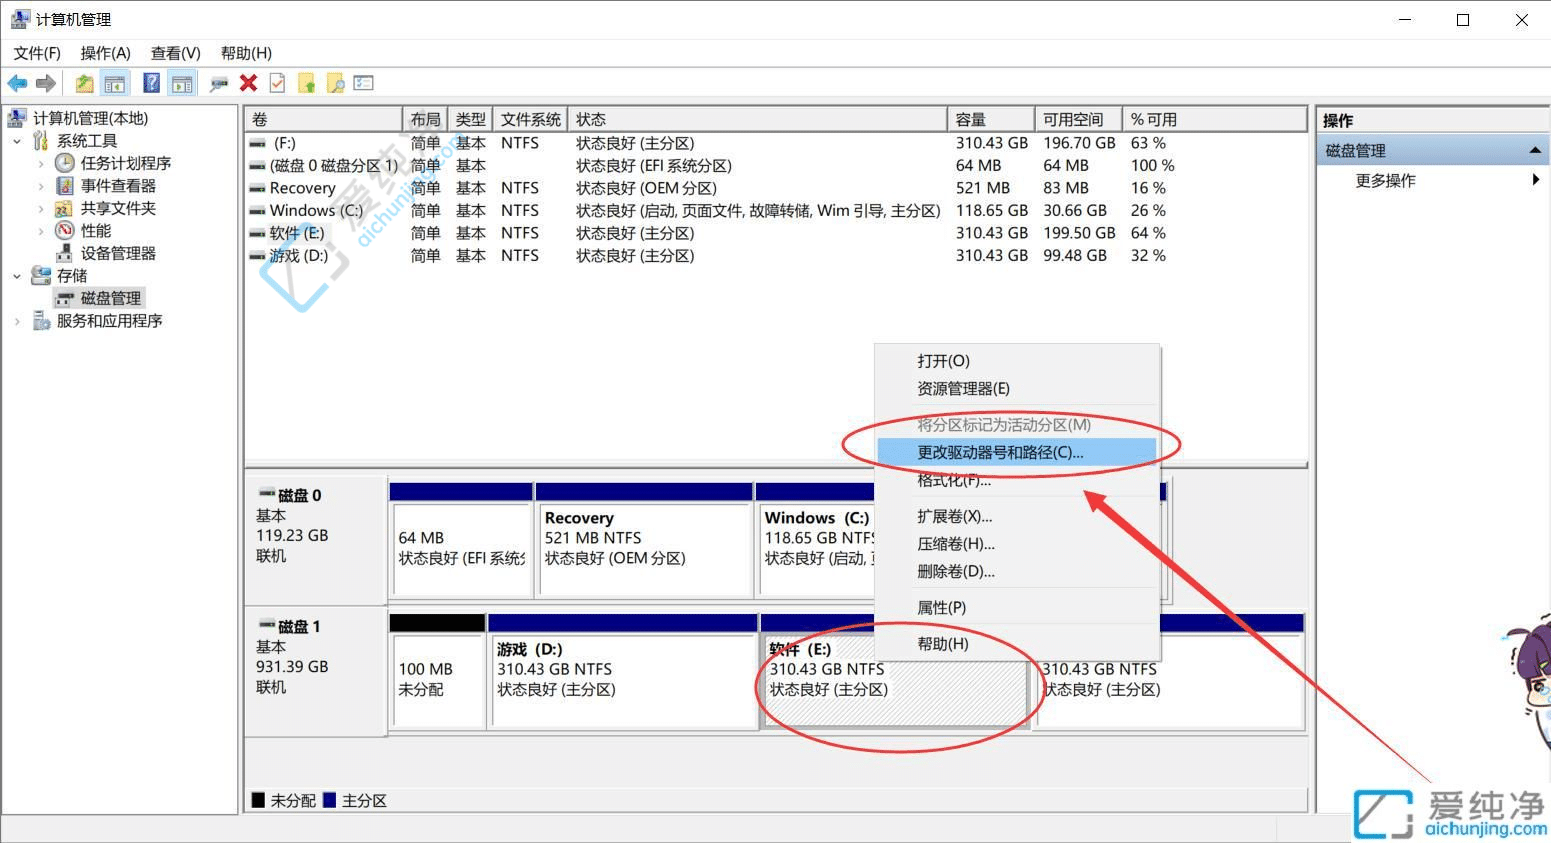Select 压缩卷(H)... from context menu

(x=955, y=544)
